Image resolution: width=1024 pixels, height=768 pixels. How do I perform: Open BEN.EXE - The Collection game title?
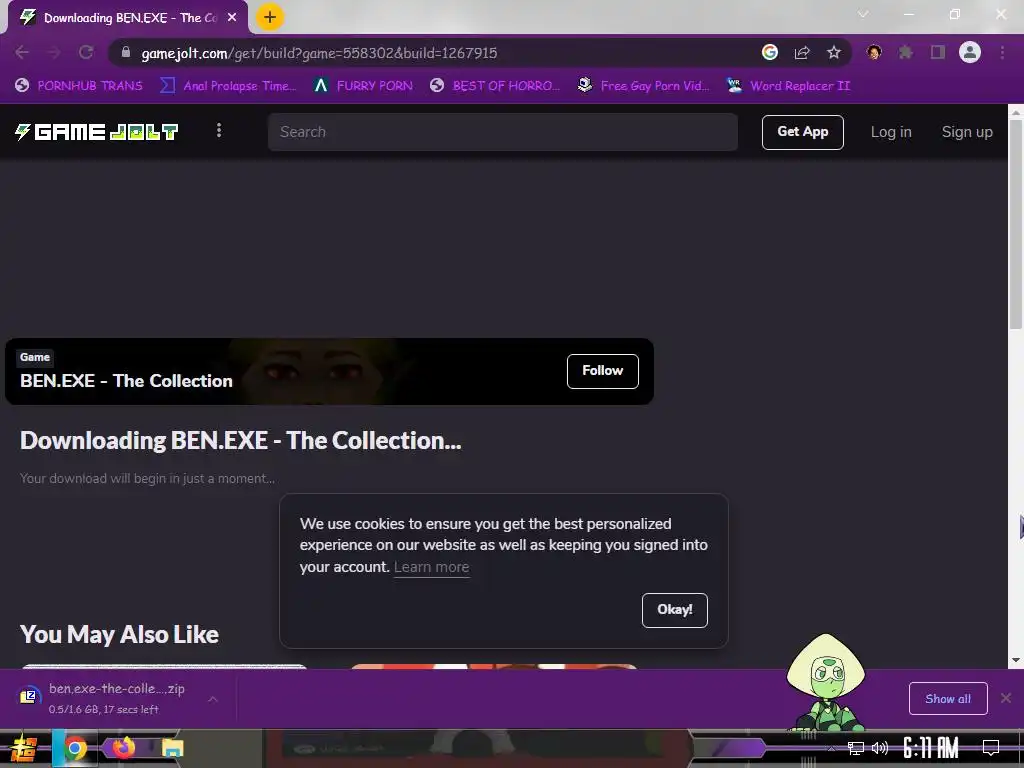[x=126, y=381]
